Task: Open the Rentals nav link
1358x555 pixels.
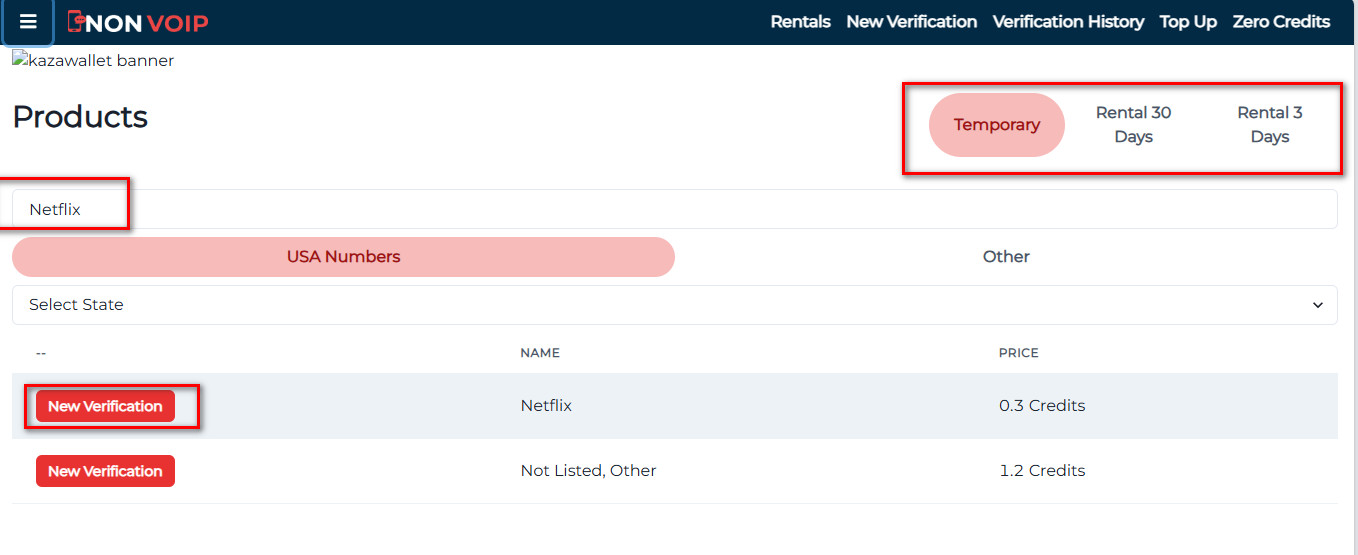Action: (800, 22)
